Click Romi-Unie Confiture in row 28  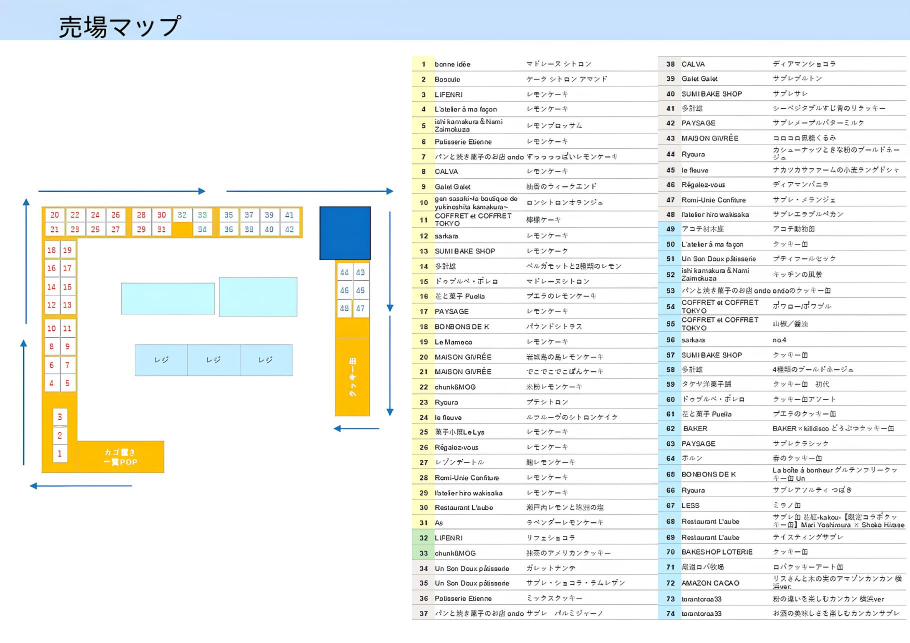(467, 478)
